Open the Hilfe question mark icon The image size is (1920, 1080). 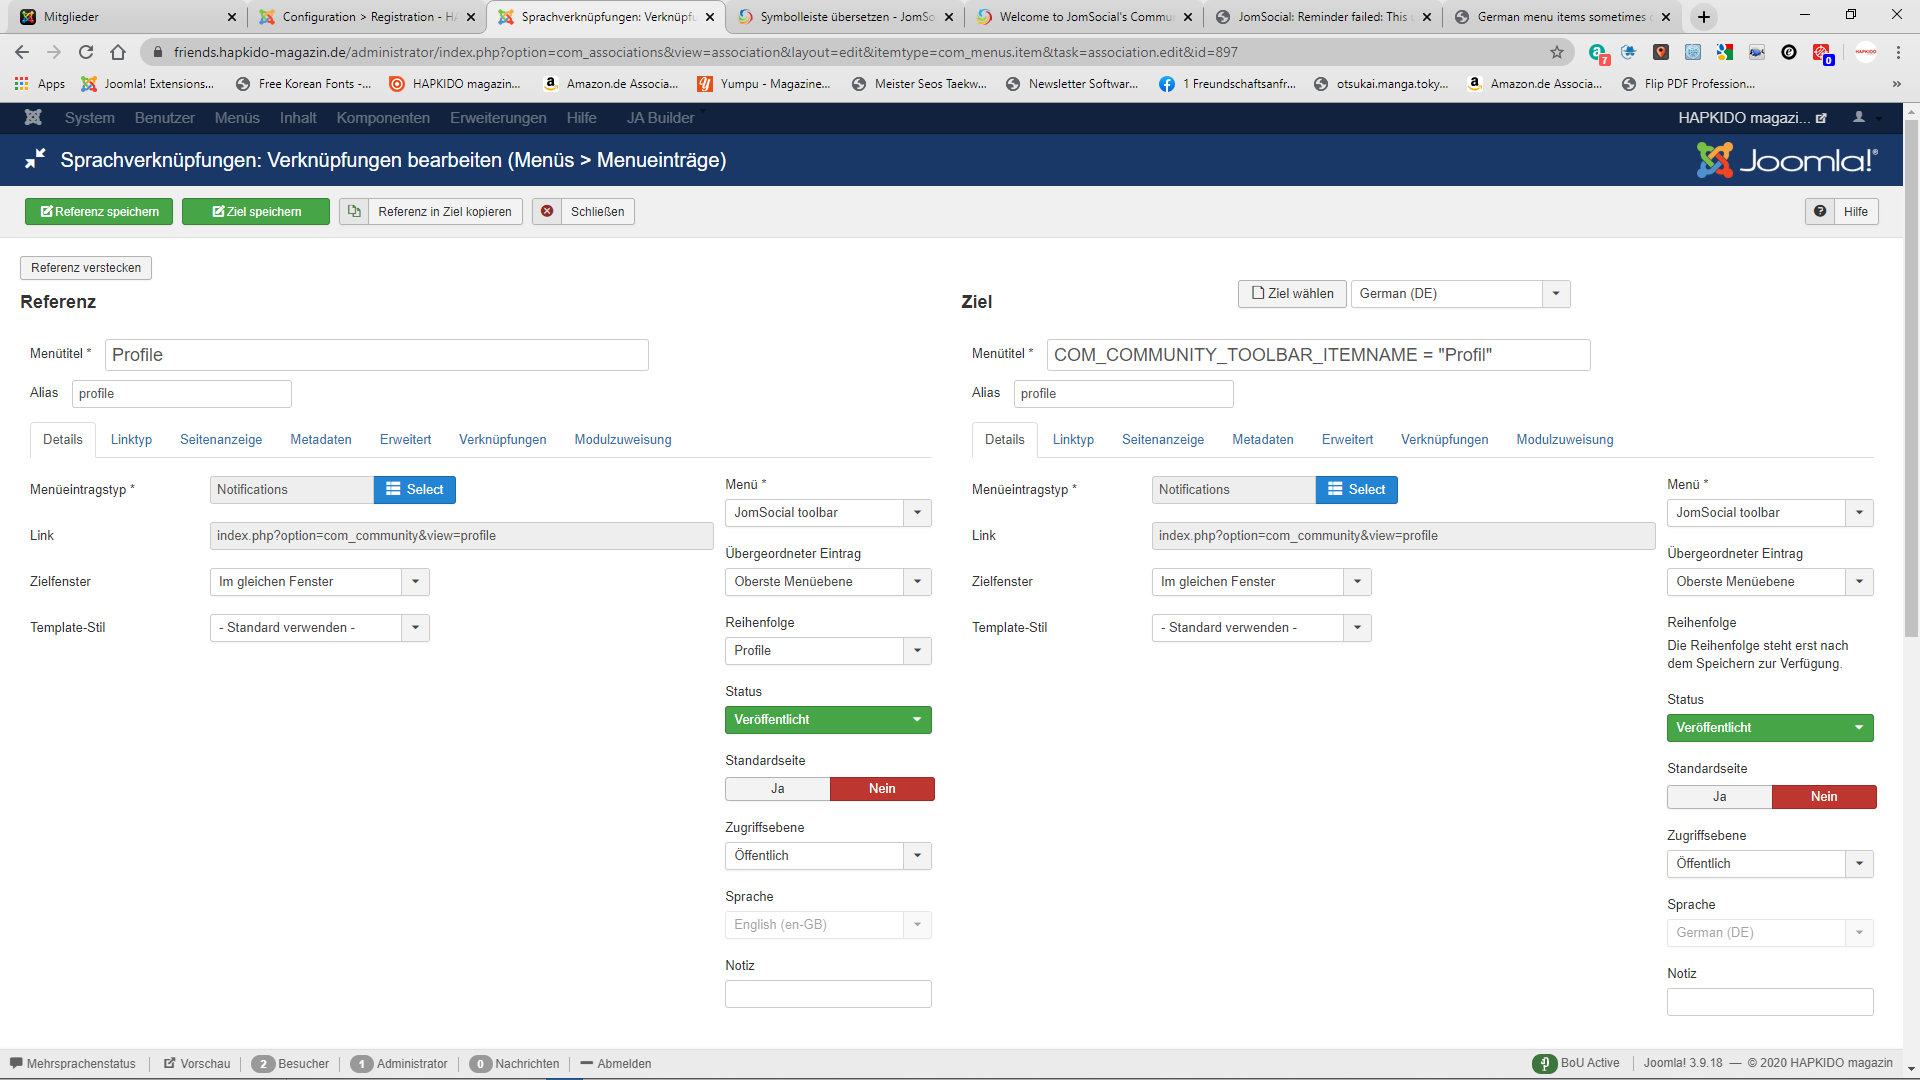pyautogui.click(x=1820, y=211)
